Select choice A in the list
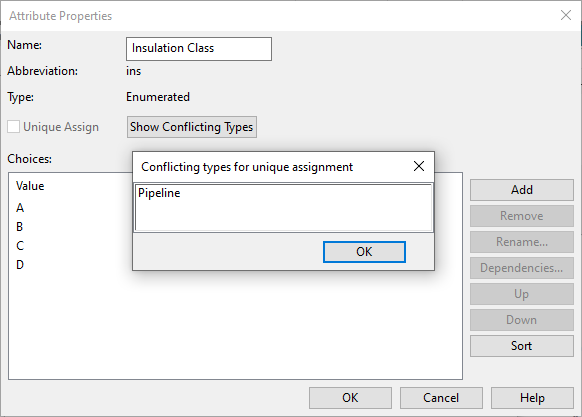Viewport: 582px width, 417px height. (20, 208)
